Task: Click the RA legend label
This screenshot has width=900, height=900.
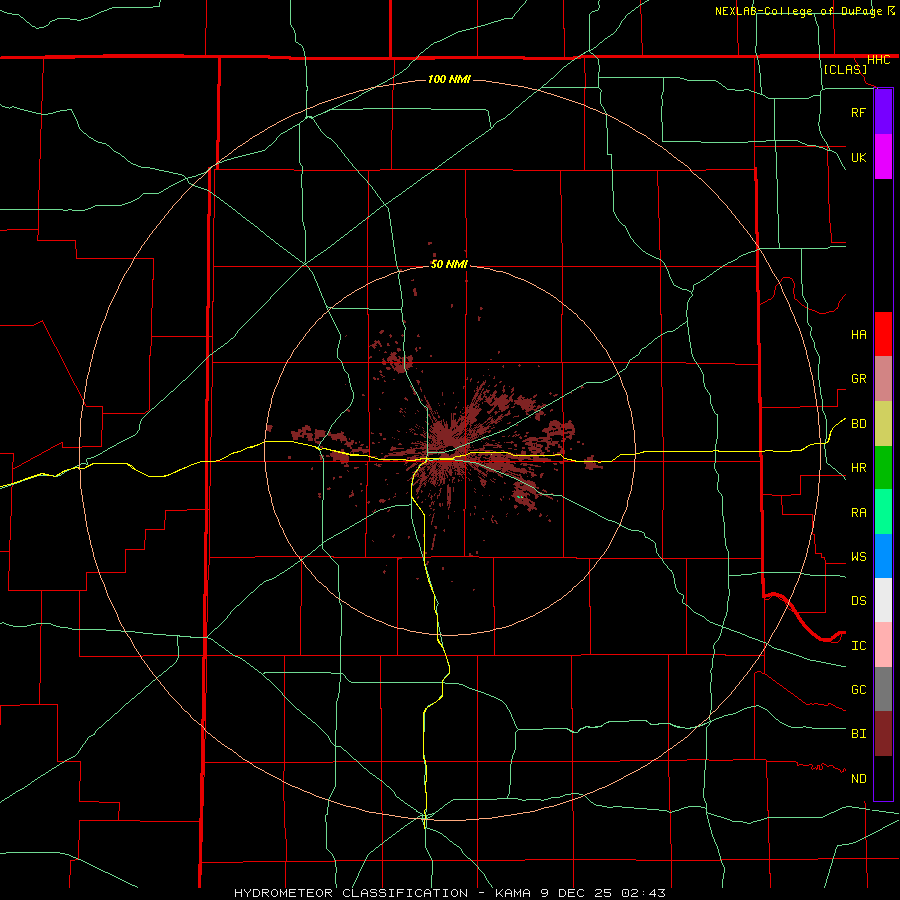Action: [858, 513]
